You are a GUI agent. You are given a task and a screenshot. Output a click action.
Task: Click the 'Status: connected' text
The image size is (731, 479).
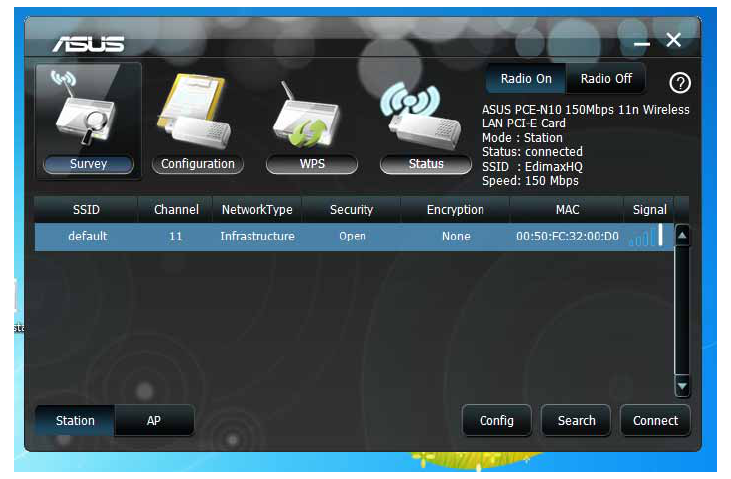(532, 152)
